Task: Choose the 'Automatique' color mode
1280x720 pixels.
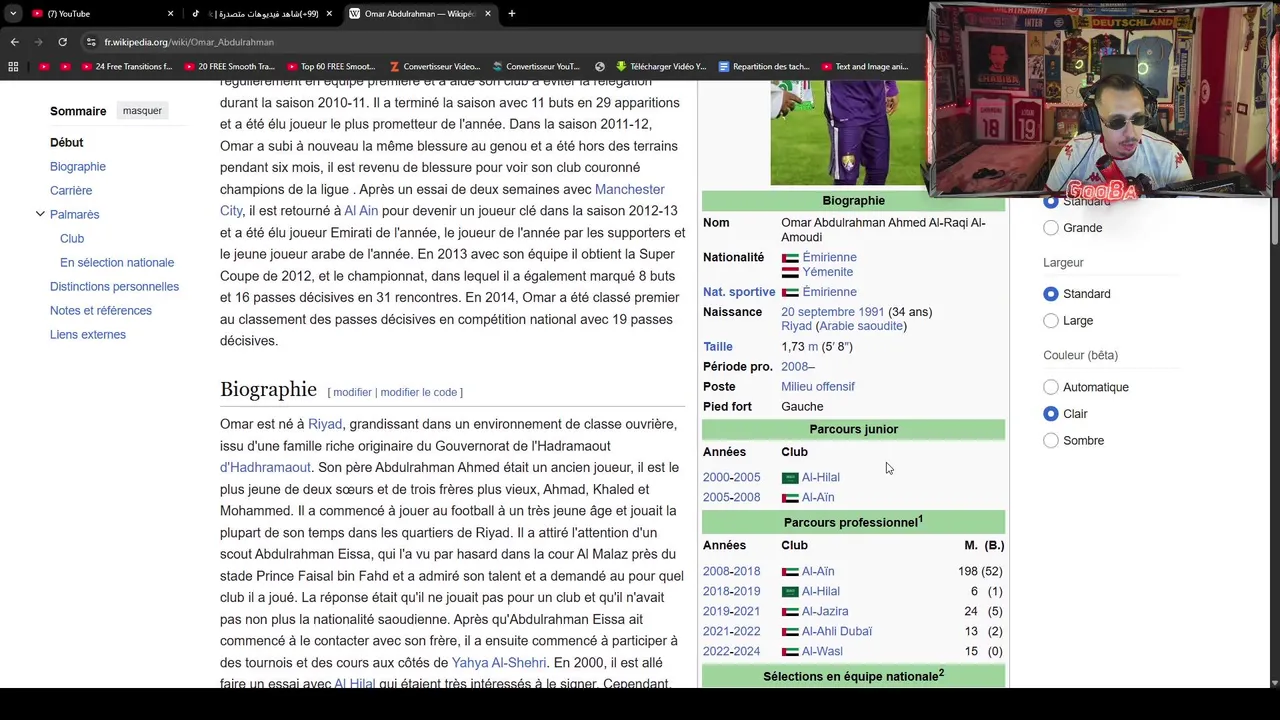Action: point(1051,387)
